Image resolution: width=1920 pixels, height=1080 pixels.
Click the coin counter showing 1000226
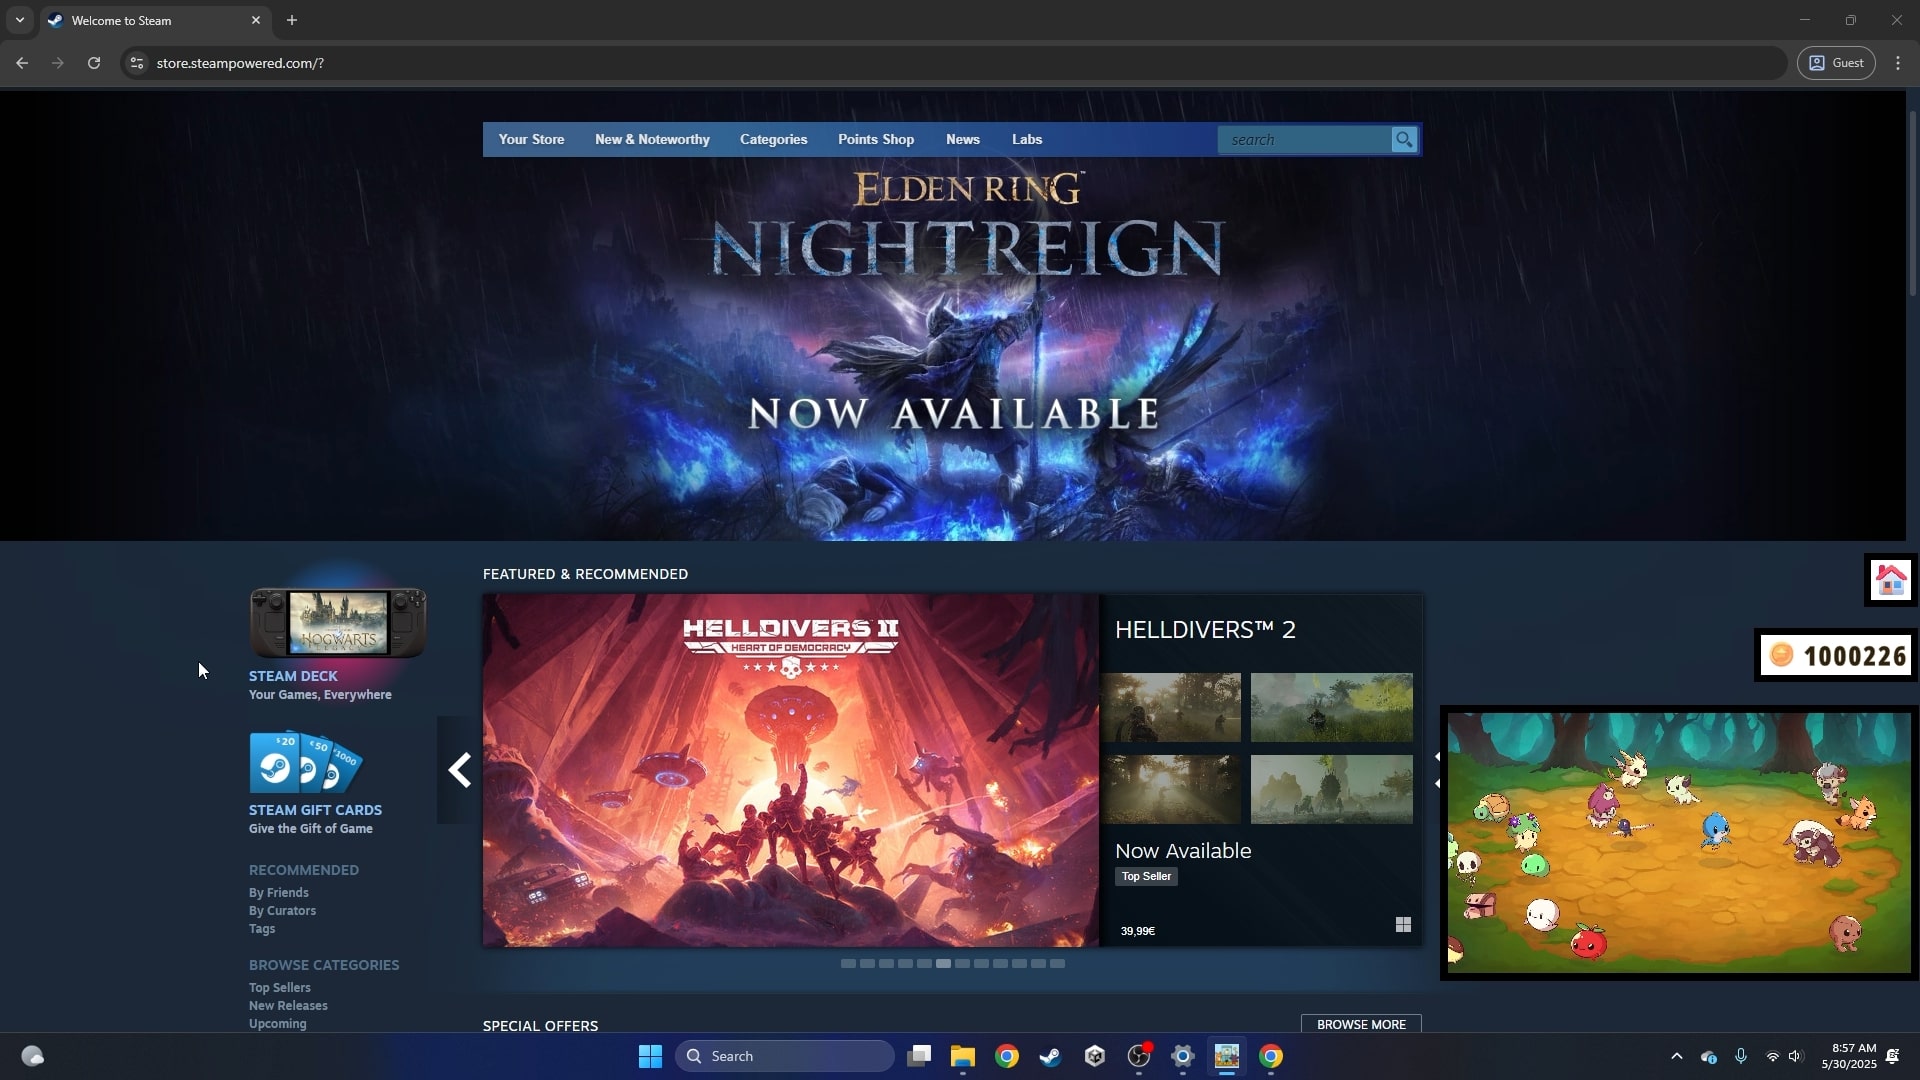tap(1836, 656)
